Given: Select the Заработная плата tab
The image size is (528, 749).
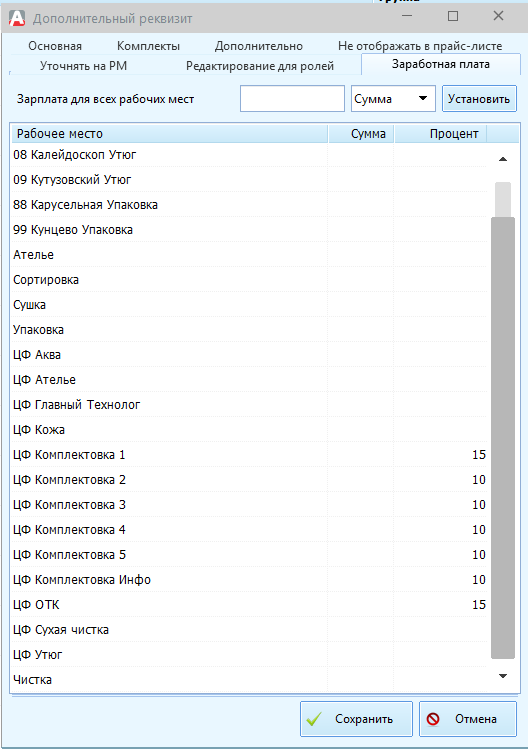Looking at the screenshot, I should (441, 64).
